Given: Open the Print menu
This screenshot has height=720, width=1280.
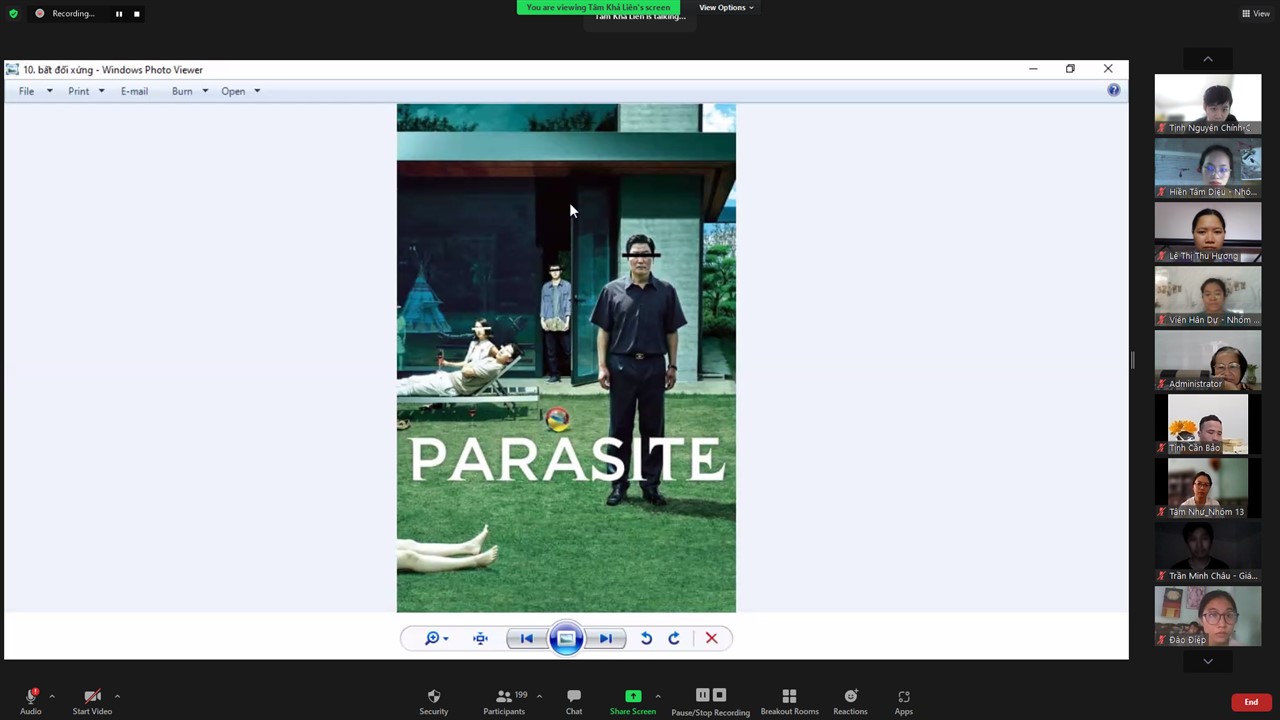Looking at the screenshot, I should pos(78,91).
